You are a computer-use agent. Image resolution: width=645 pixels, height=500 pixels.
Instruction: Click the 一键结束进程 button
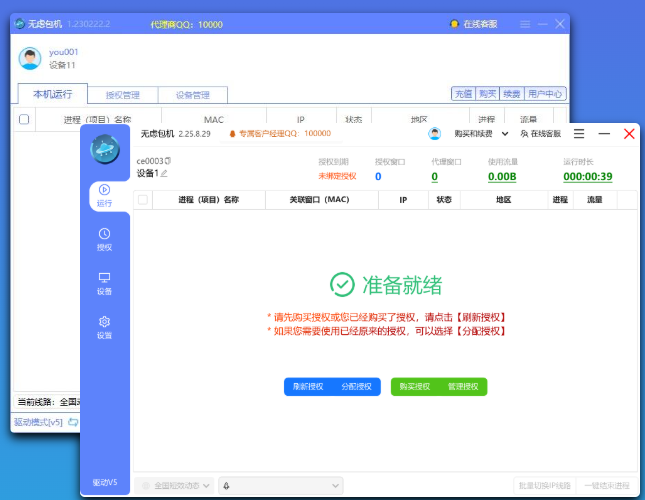607,486
